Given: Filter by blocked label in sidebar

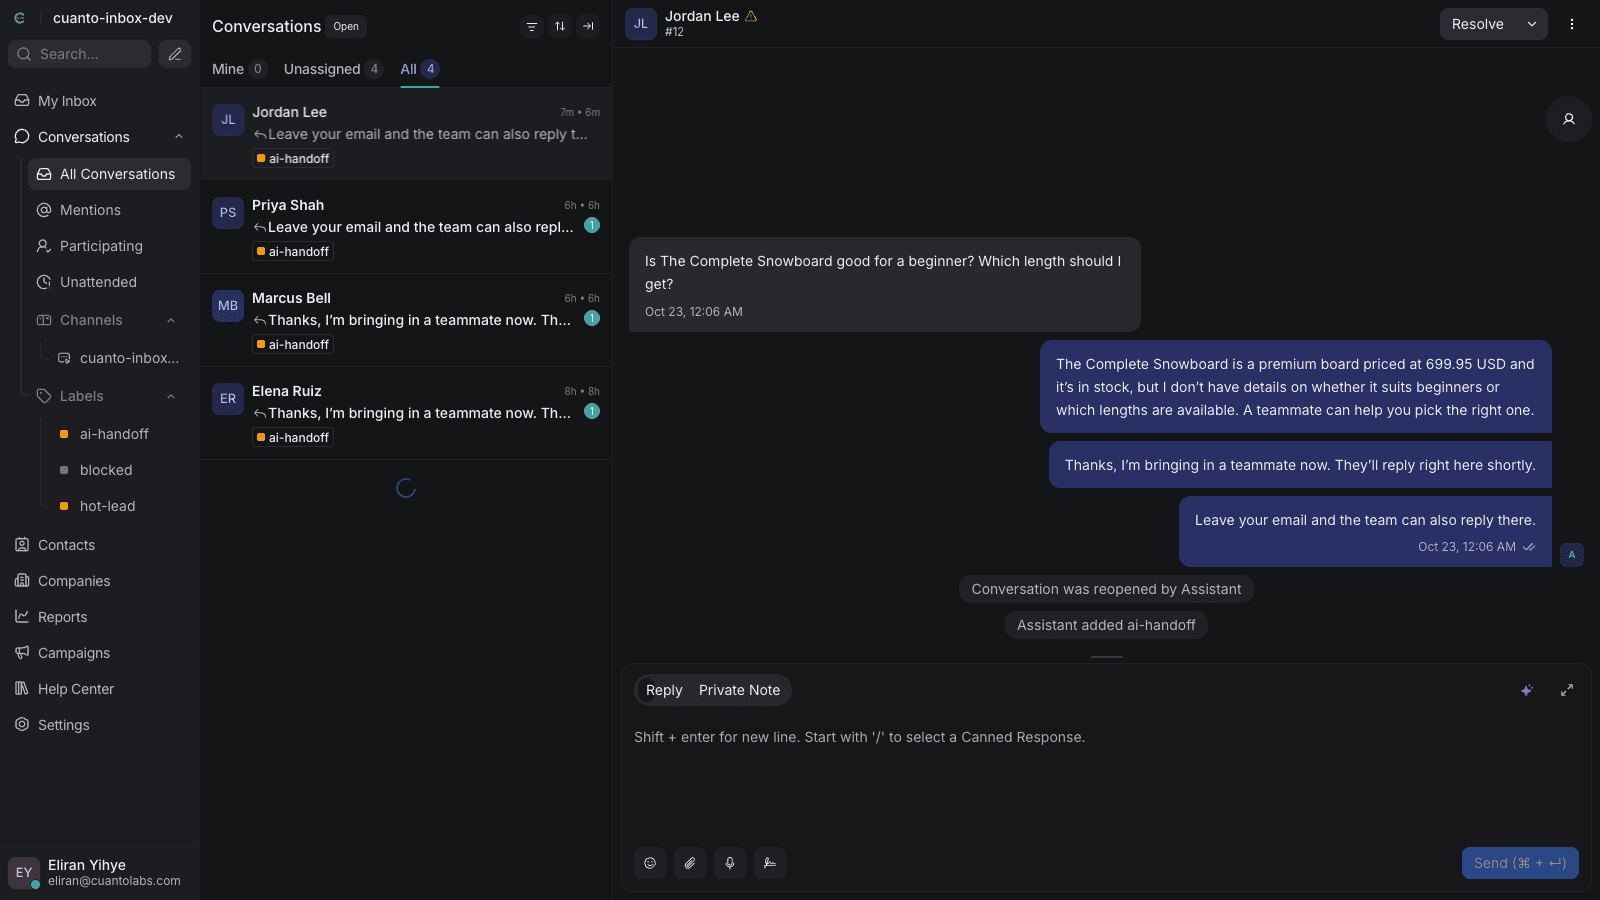Looking at the screenshot, I should tap(119, 470).
